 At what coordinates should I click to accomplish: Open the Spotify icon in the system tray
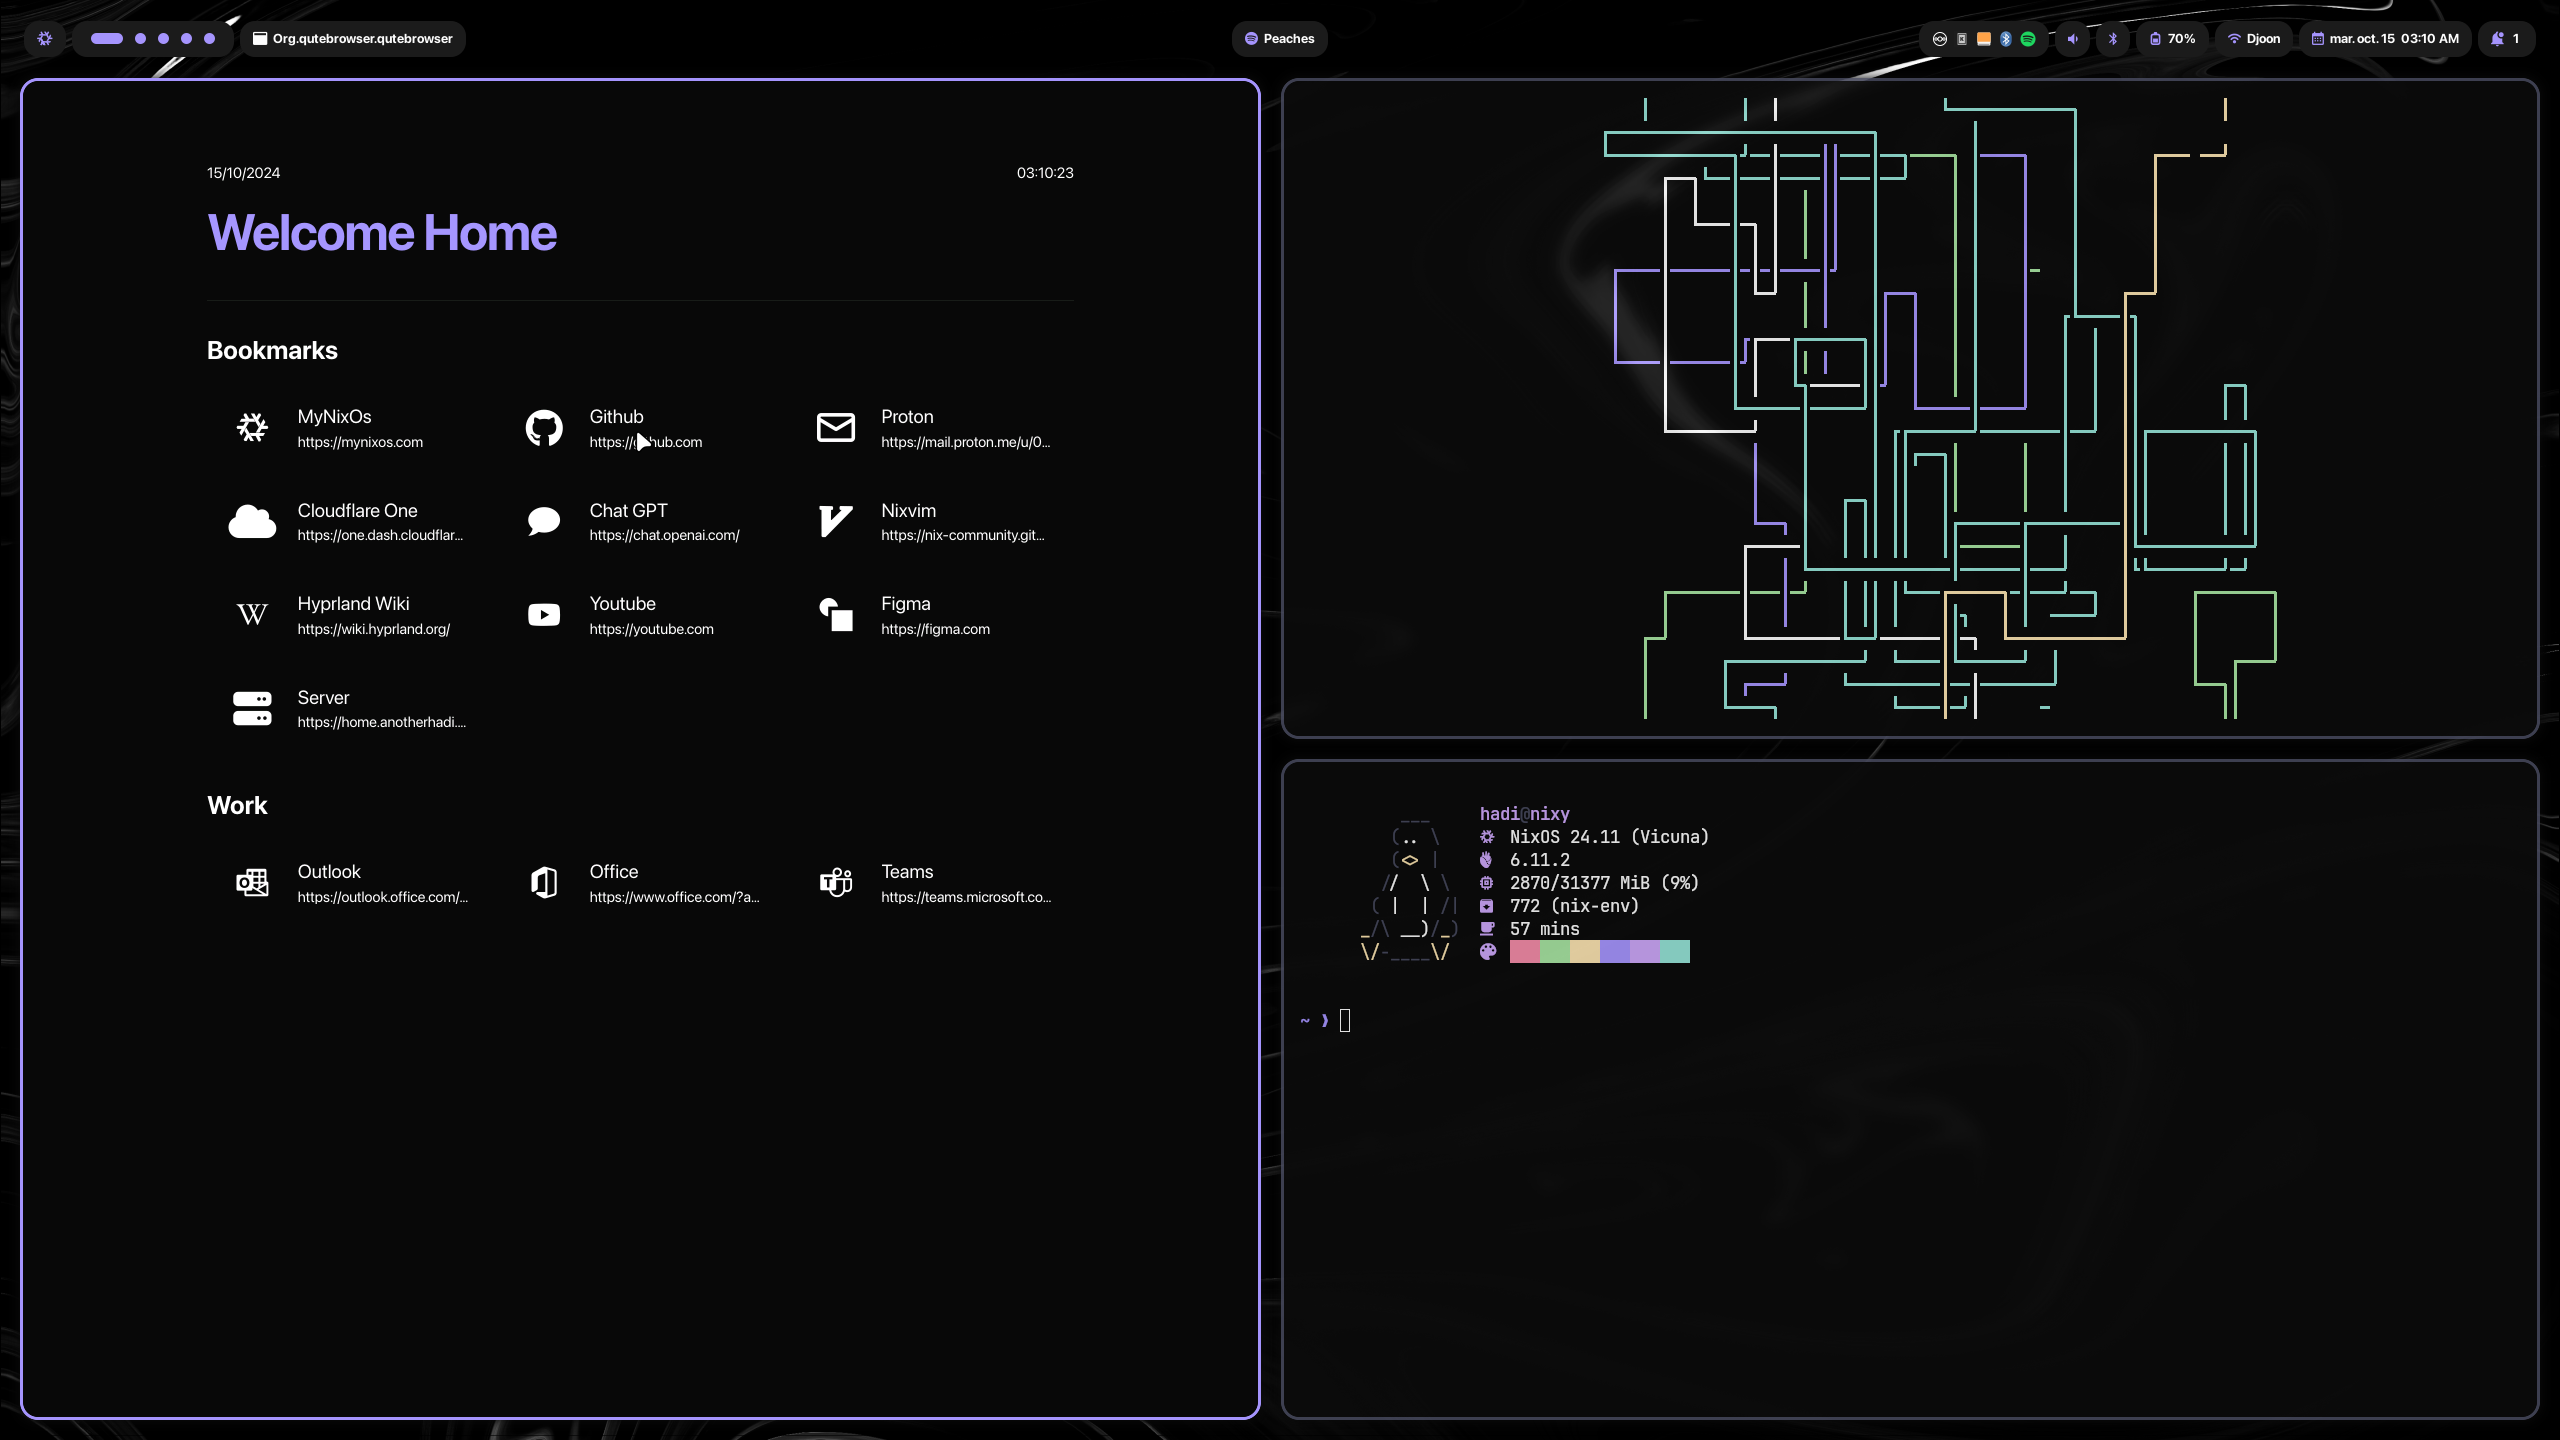(x=2027, y=38)
